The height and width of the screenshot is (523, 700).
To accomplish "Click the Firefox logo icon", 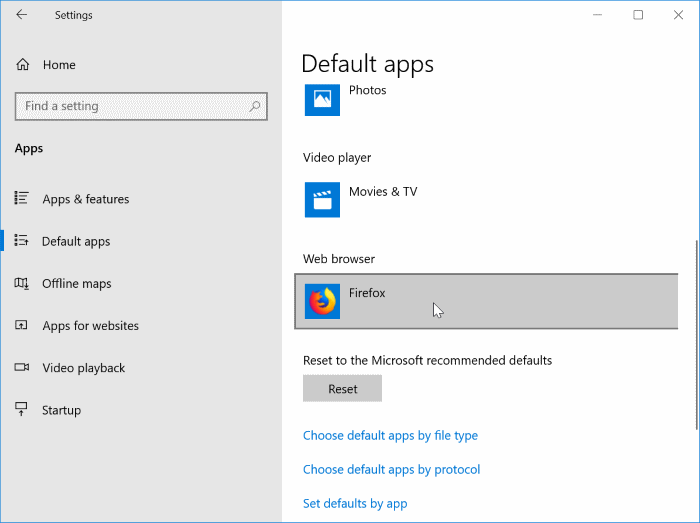I will (x=322, y=301).
